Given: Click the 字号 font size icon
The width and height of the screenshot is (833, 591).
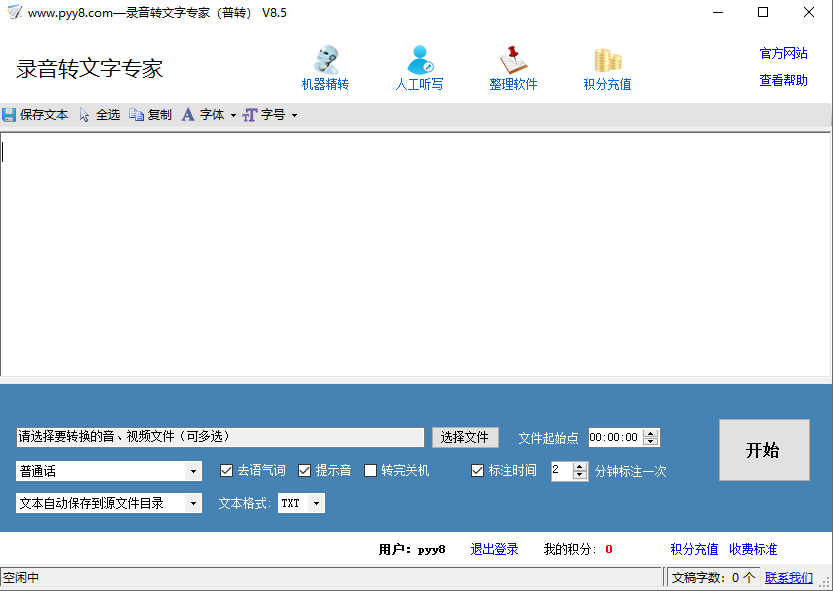Looking at the screenshot, I should 250,115.
